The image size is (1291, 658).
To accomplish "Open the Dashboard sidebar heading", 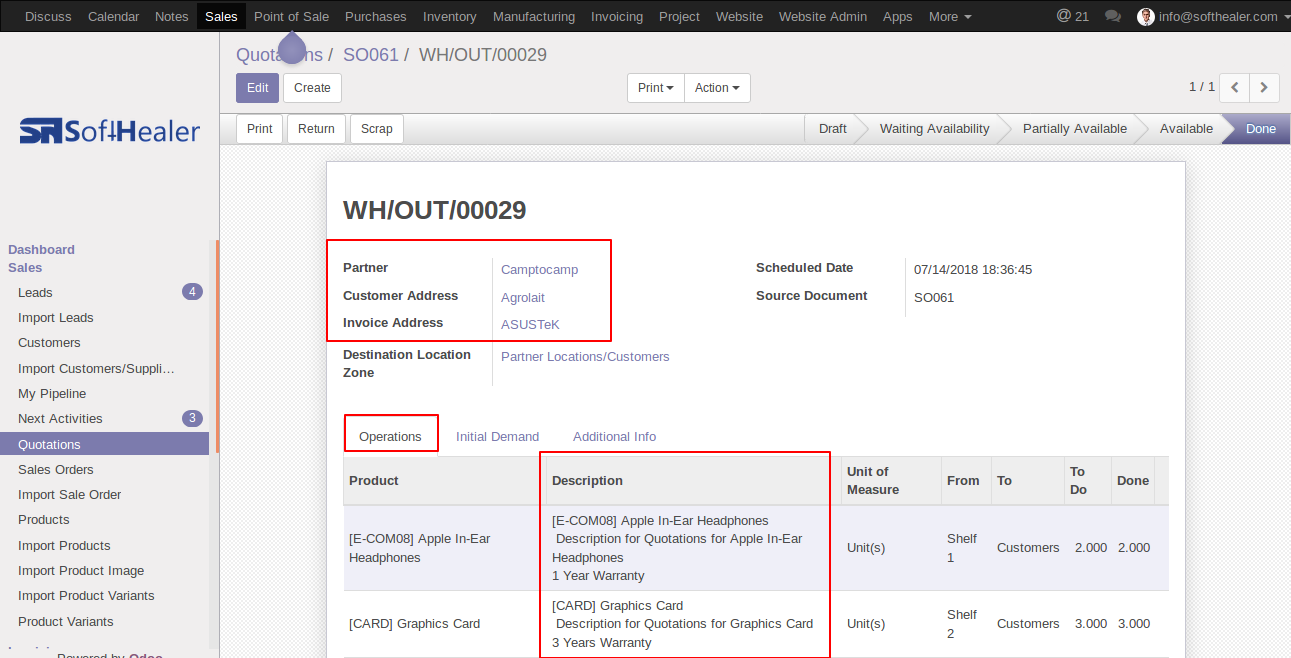I will [41, 250].
